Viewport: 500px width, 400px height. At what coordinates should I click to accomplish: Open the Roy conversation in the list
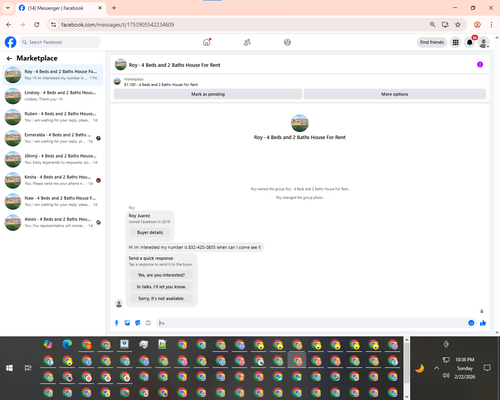pos(53,75)
